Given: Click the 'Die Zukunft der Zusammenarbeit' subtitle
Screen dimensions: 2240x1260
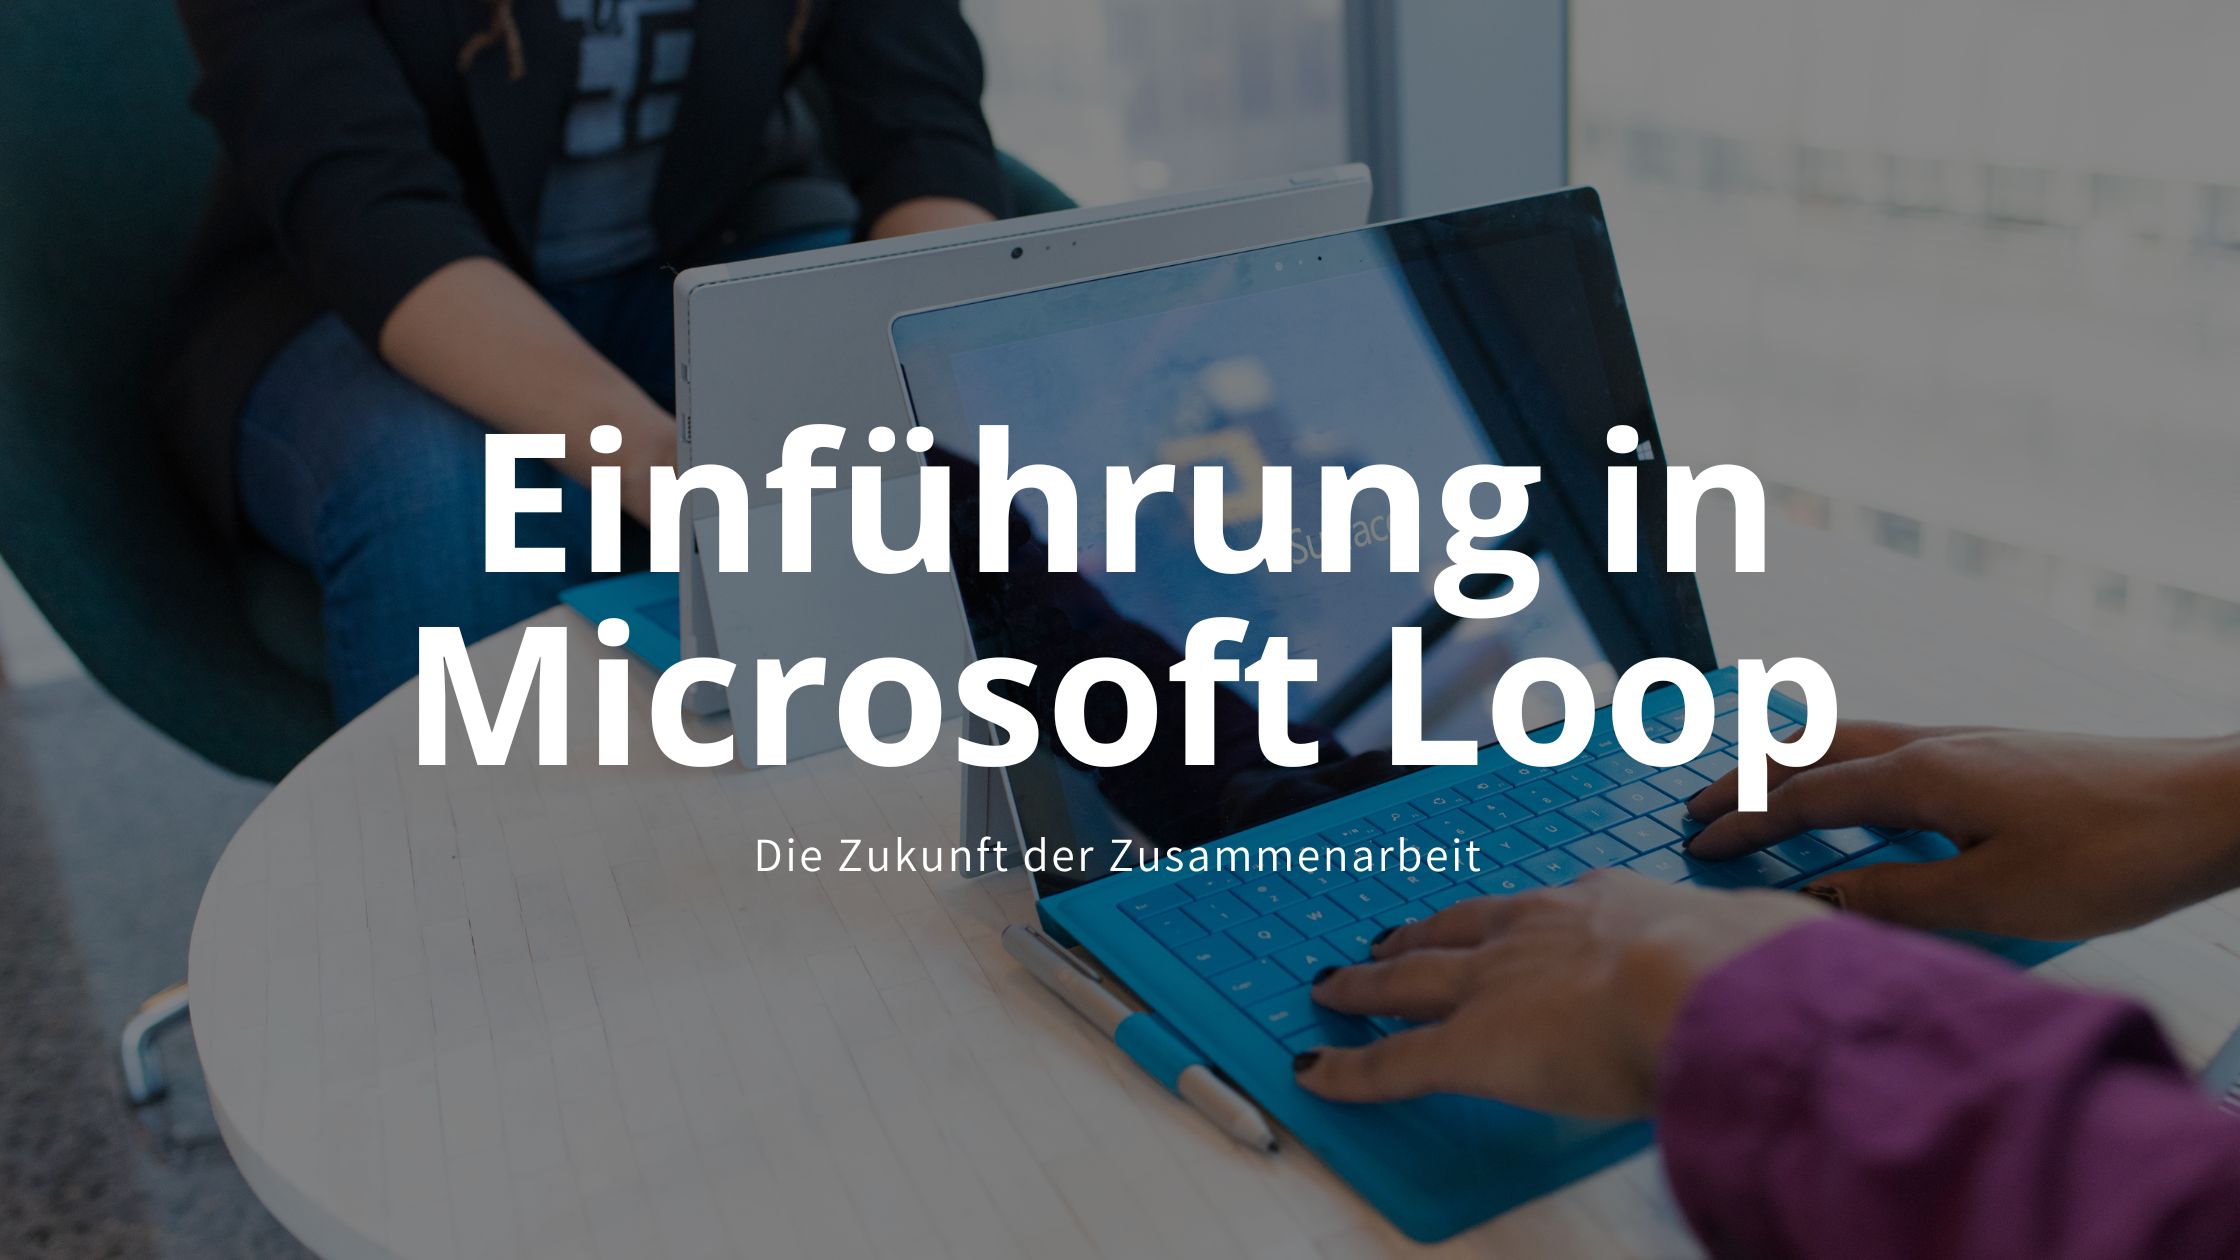Looking at the screenshot, I should (x=1118, y=858).
